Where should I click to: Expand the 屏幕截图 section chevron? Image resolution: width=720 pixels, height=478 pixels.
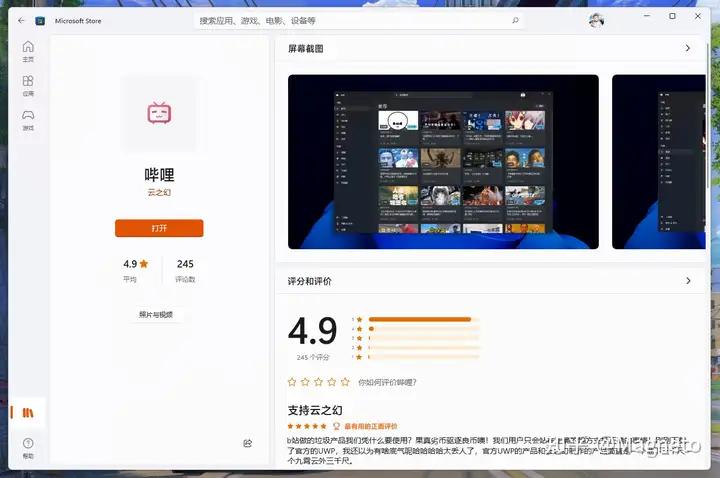(x=688, y=48)
